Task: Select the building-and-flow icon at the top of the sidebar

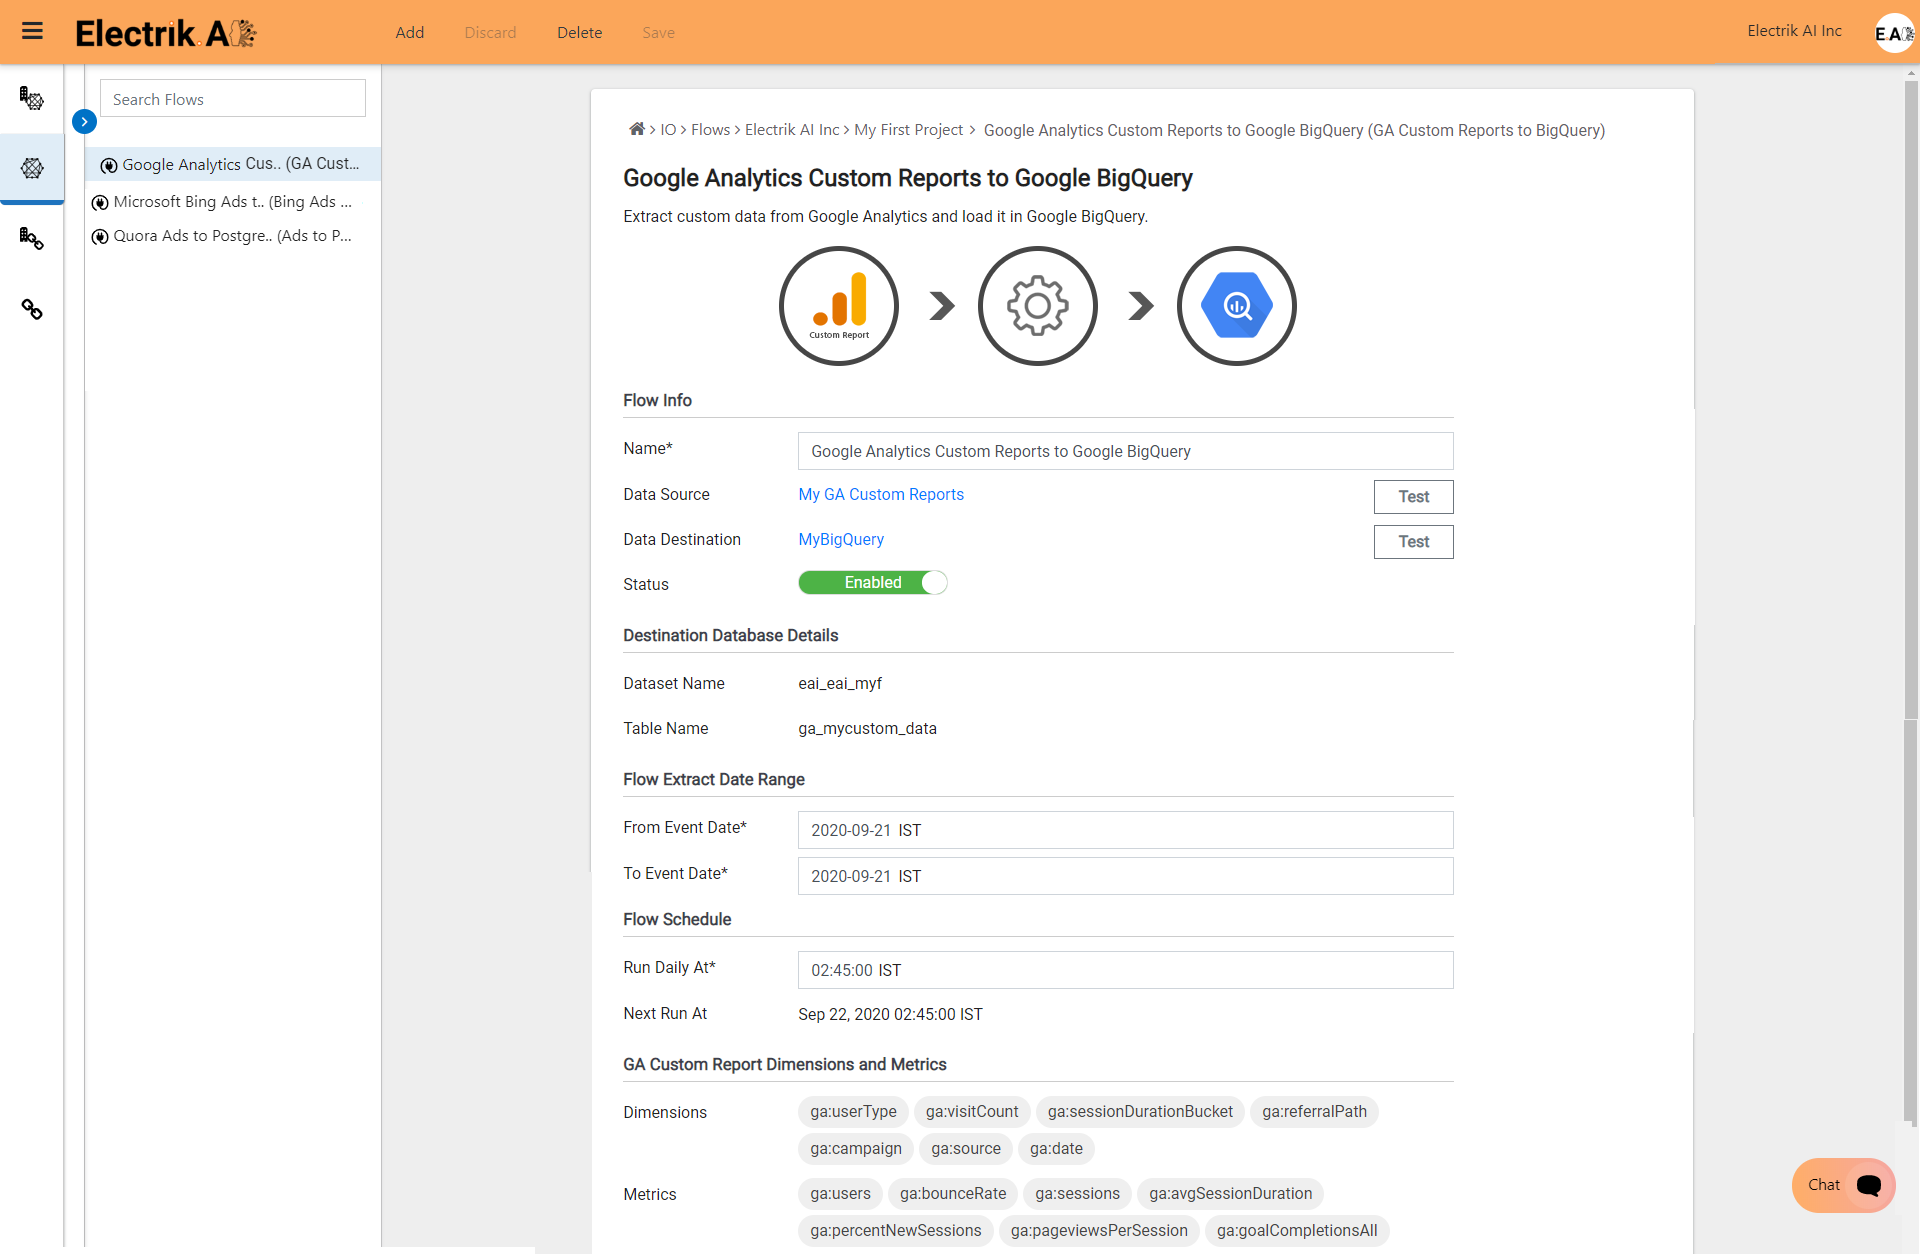Action: pos(33,99)
